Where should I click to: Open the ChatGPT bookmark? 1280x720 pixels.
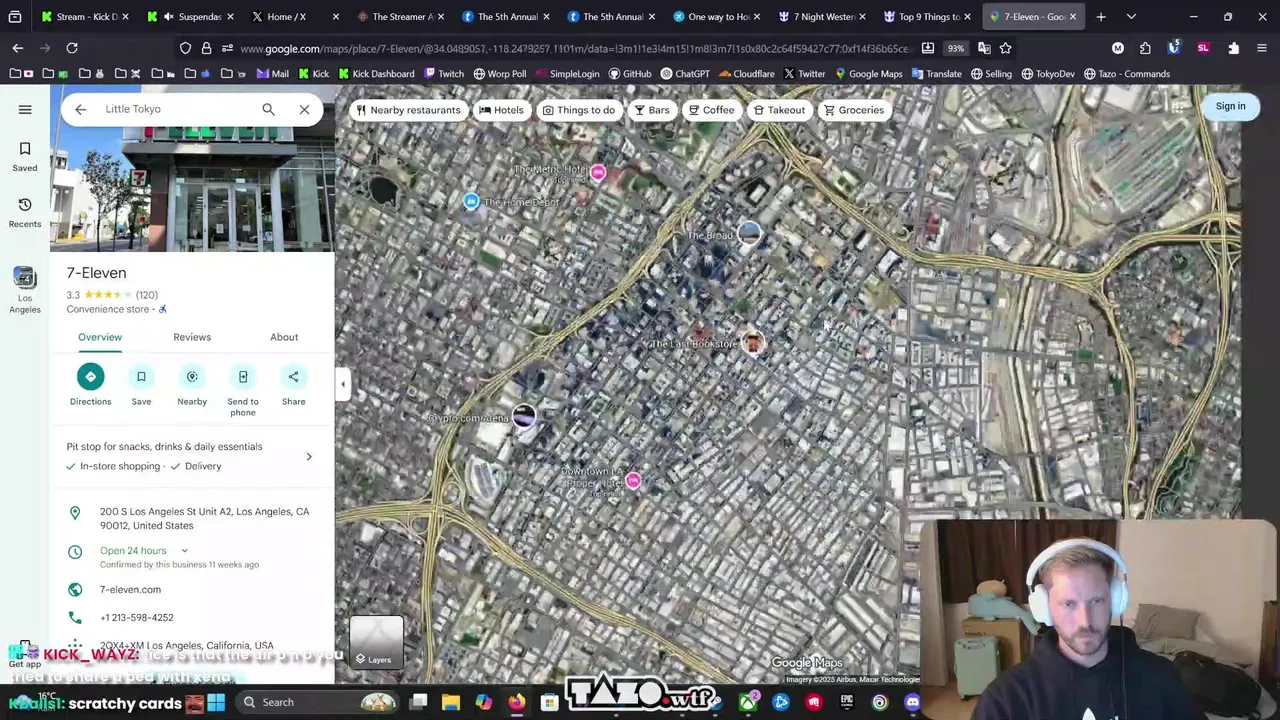(x=684, y=74)
